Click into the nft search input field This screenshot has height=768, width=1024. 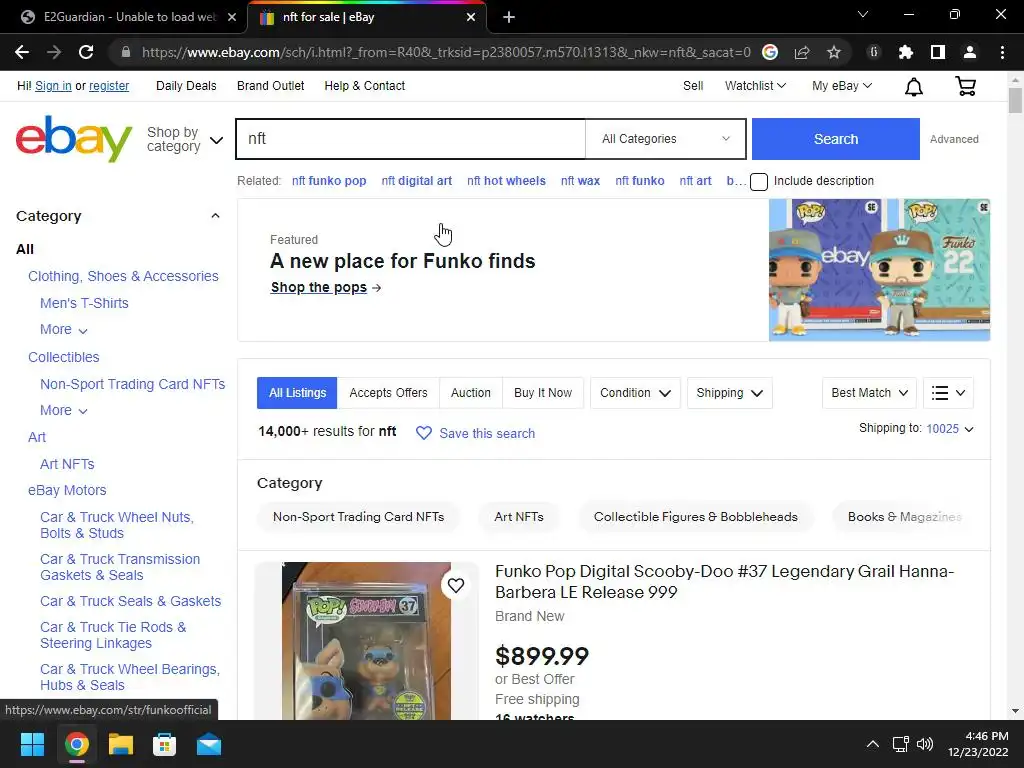[411, 139]
